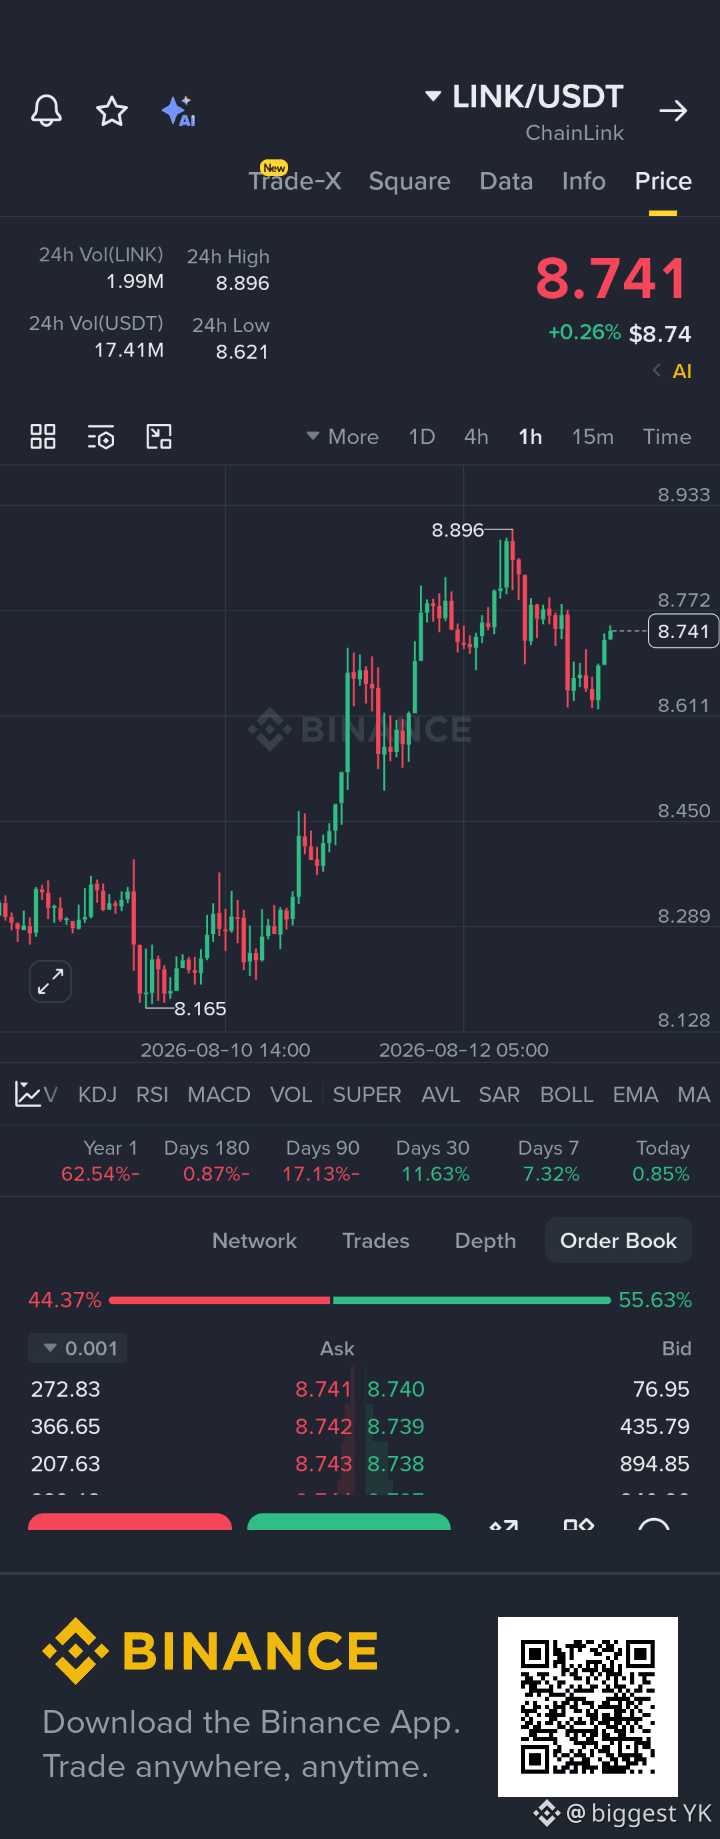Image resolution: width=720 pixels, height=1839 pixels.
Task: Switch to the Square tab
Action: [409, 181]
